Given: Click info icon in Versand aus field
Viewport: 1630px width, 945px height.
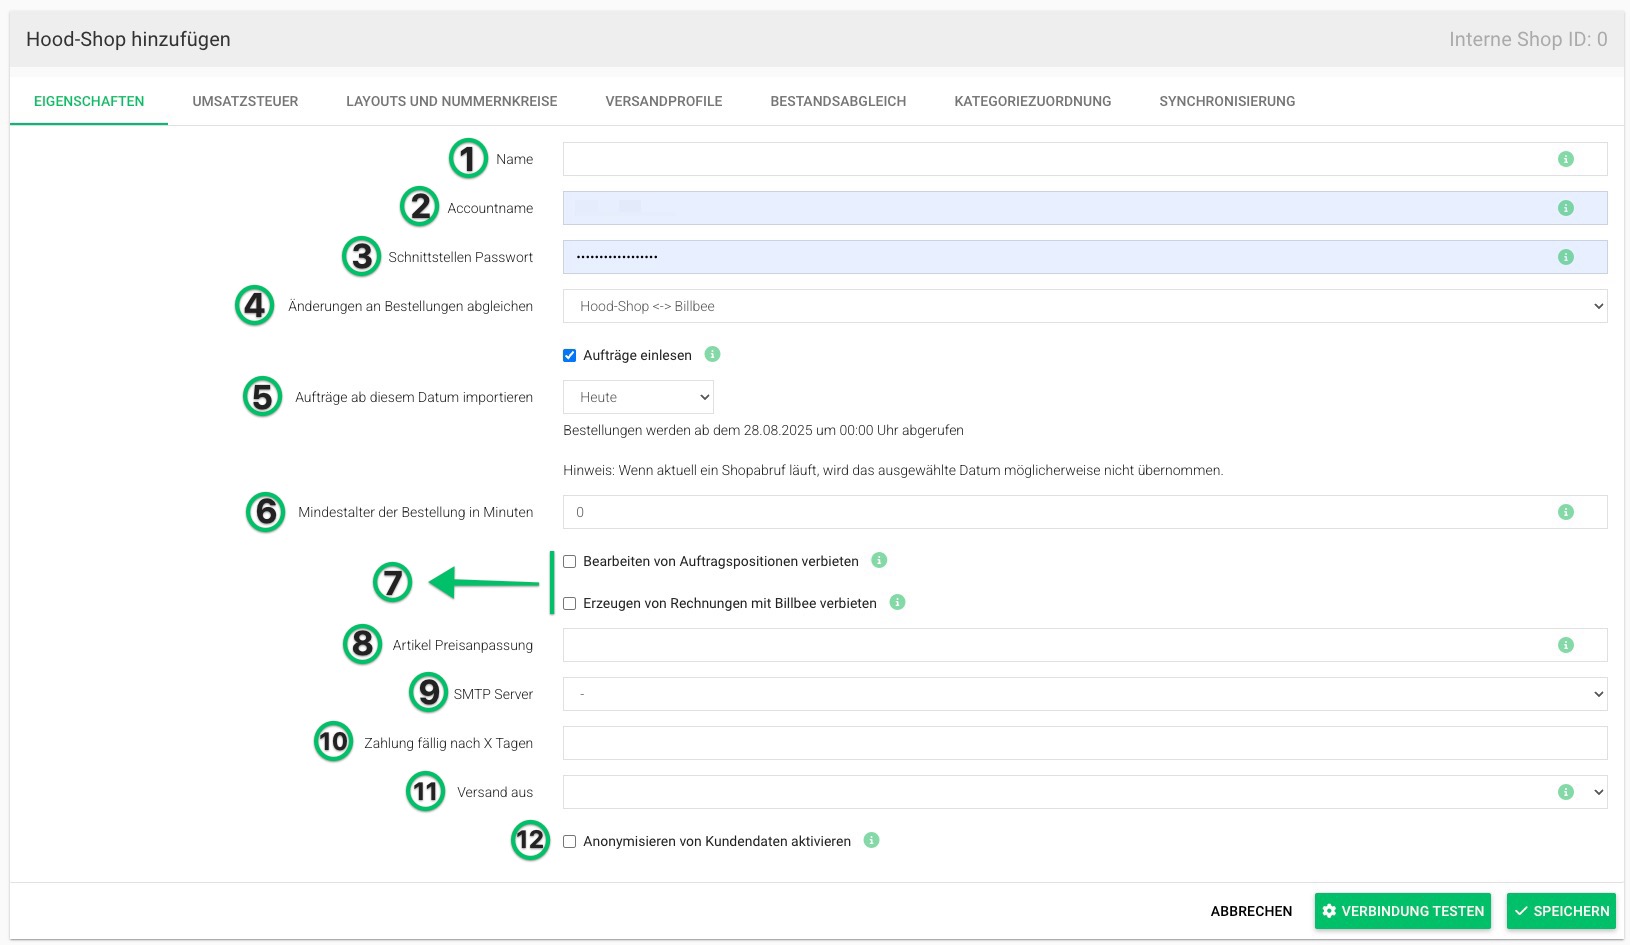Looking at the screenshot, I should point(1566,792).
